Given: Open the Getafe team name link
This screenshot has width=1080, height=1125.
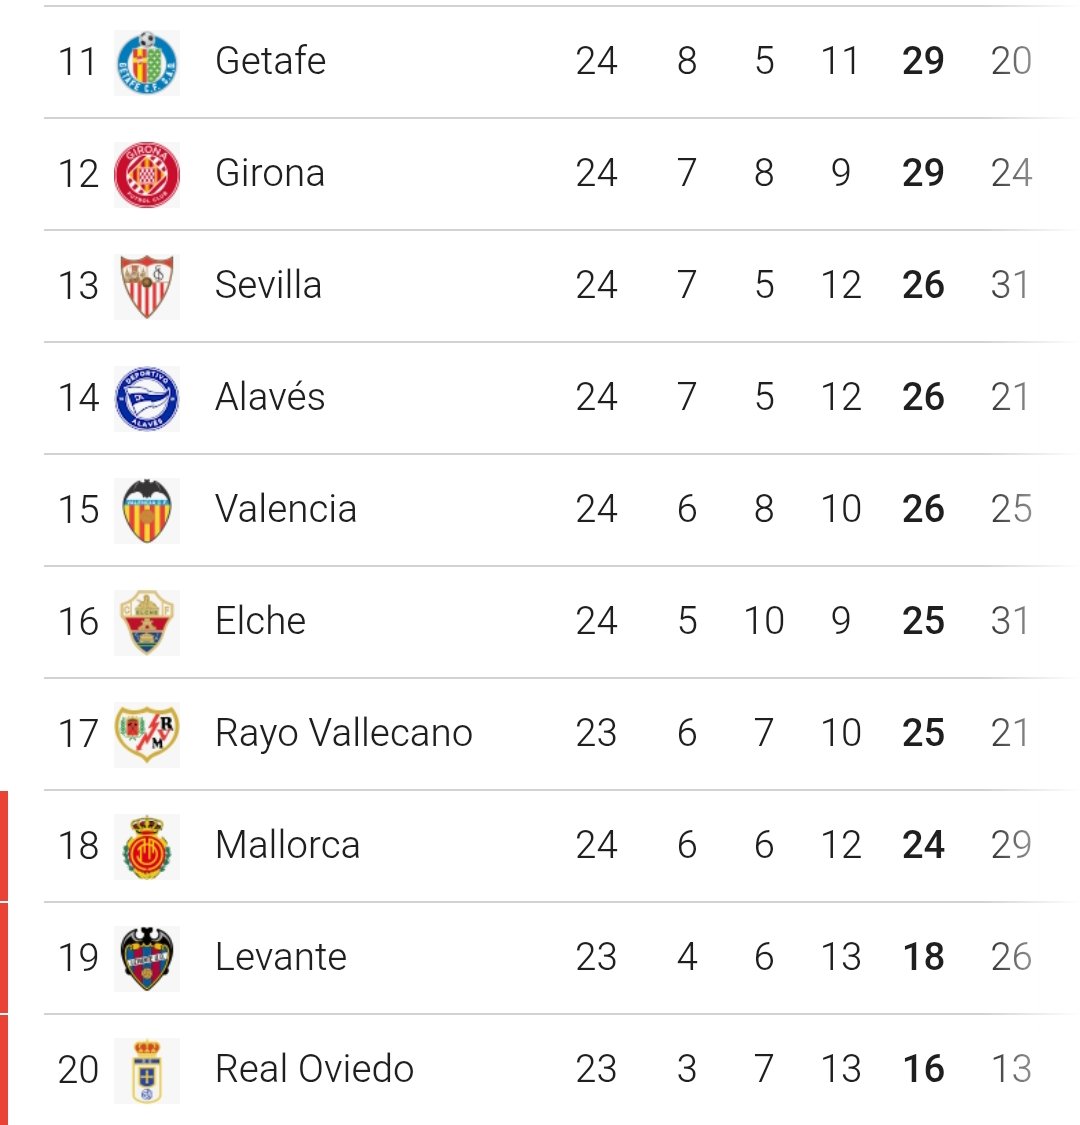Looking at the screenshot, I should (x=270, y=61).
